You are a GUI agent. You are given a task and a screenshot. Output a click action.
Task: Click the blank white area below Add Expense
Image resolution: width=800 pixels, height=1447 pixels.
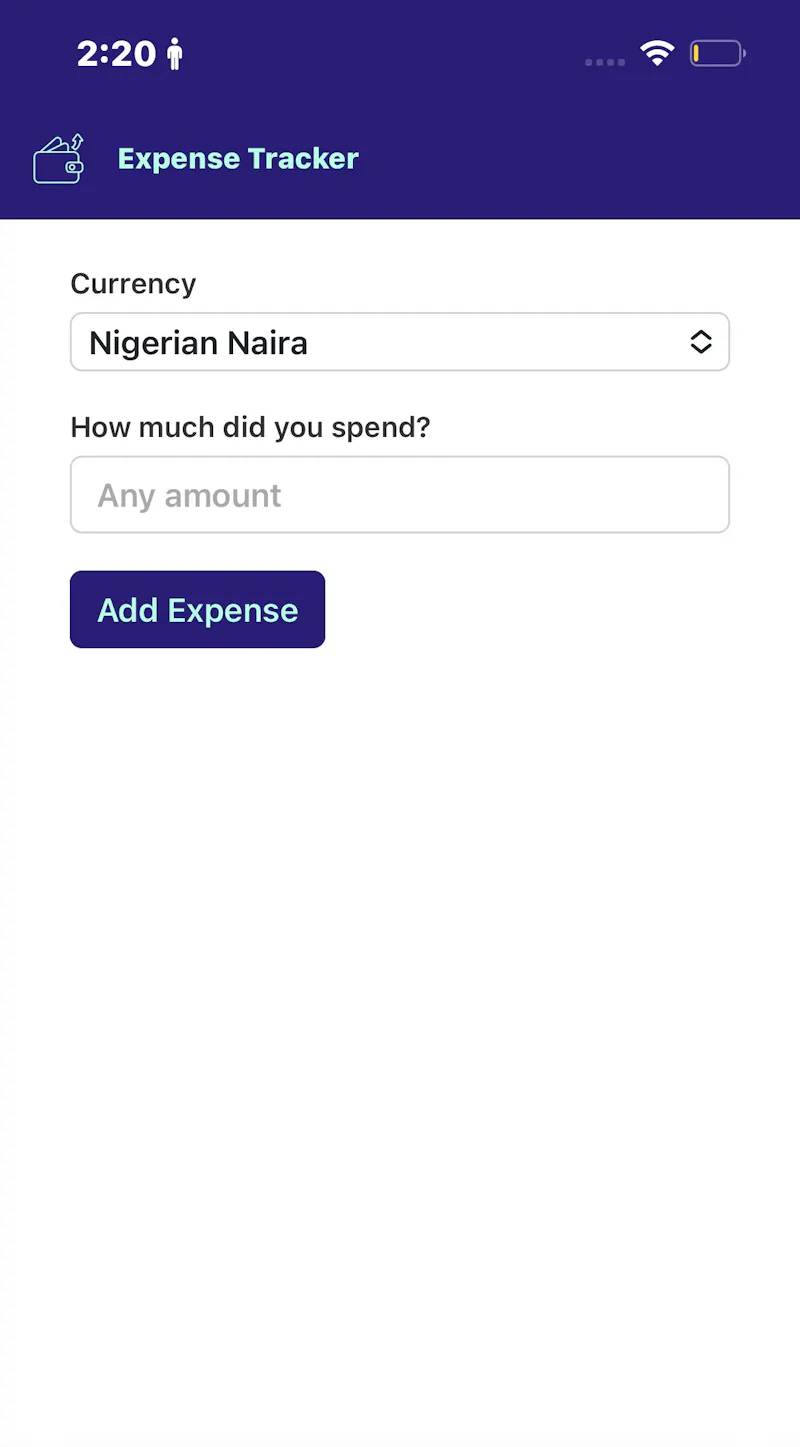pos(400,1000)
